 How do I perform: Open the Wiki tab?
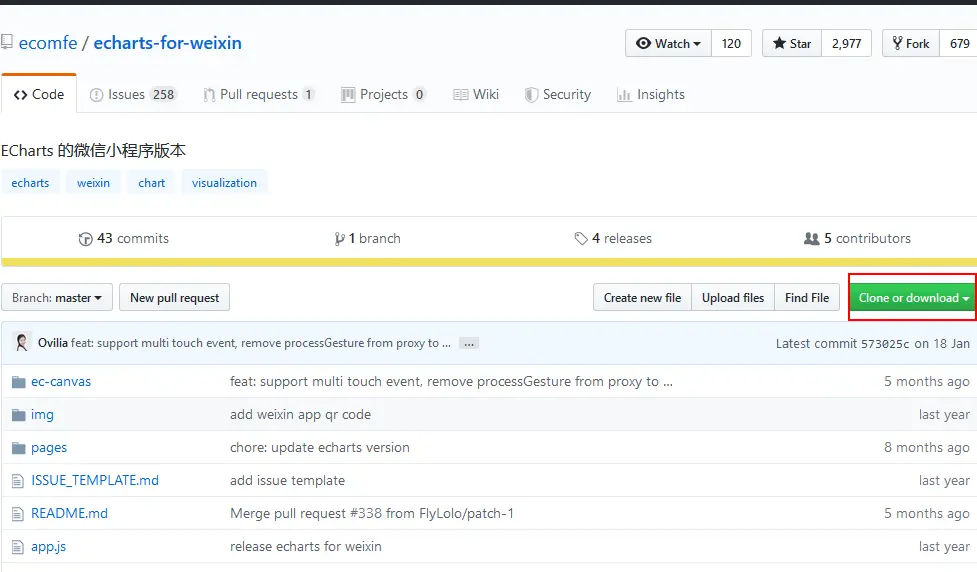pyautogui.click(x=476, y=94)
